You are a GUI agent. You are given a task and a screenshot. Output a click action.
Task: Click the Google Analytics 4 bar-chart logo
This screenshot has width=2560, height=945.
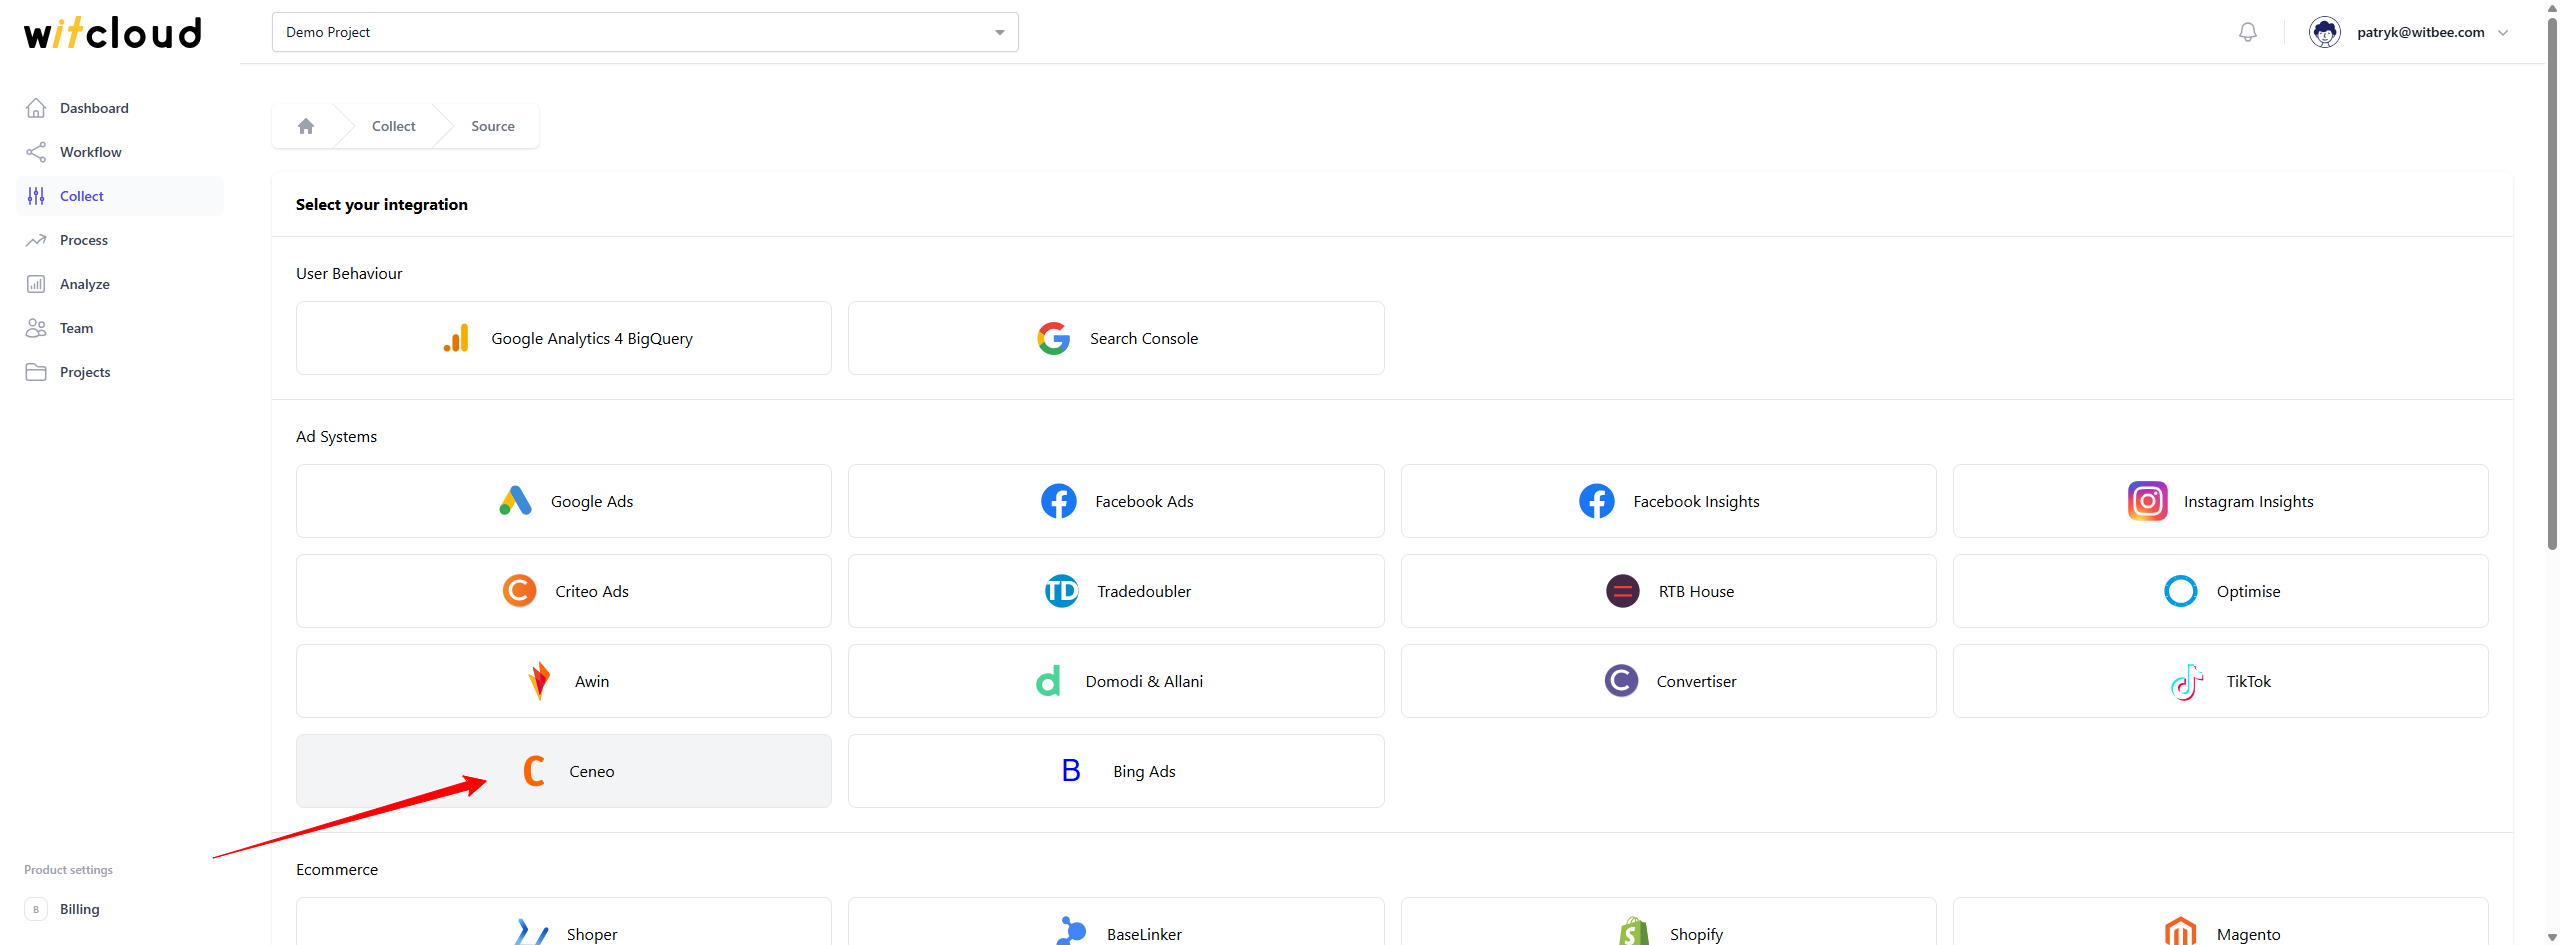coord(456,338)
